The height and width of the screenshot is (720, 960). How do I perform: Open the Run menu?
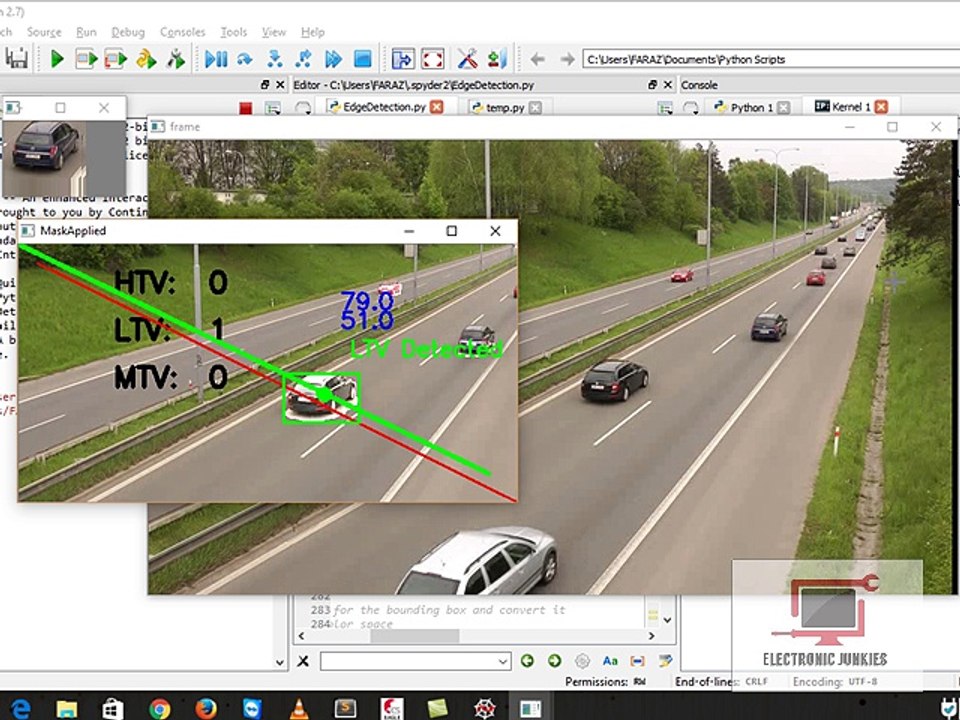86,32
